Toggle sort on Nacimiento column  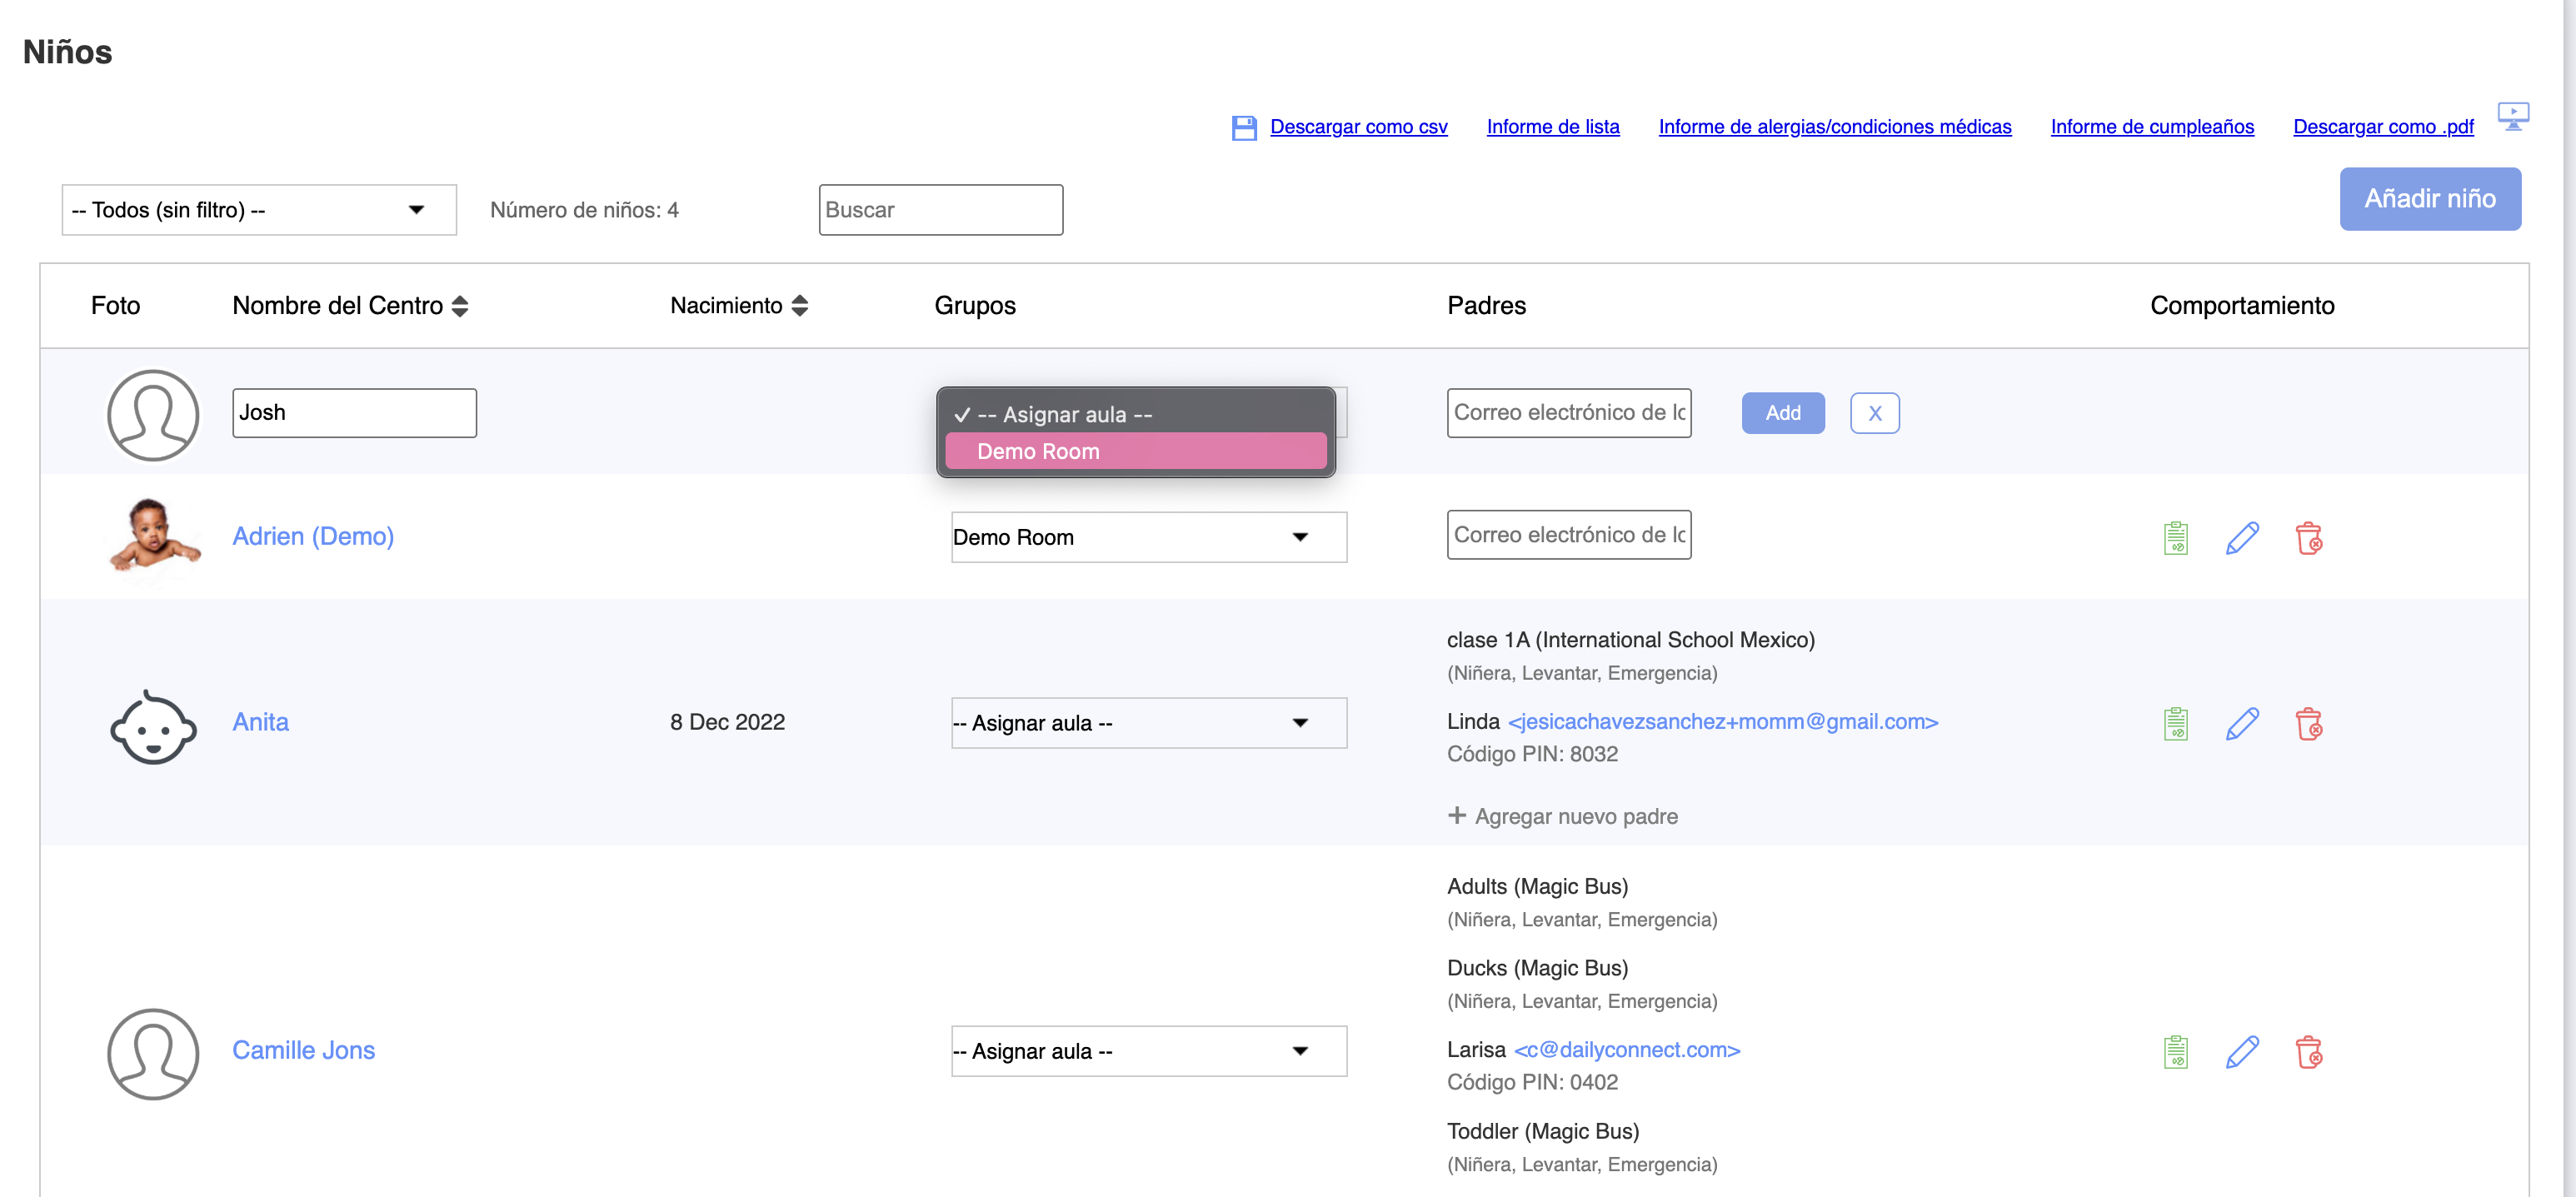(x=799, y=306)
